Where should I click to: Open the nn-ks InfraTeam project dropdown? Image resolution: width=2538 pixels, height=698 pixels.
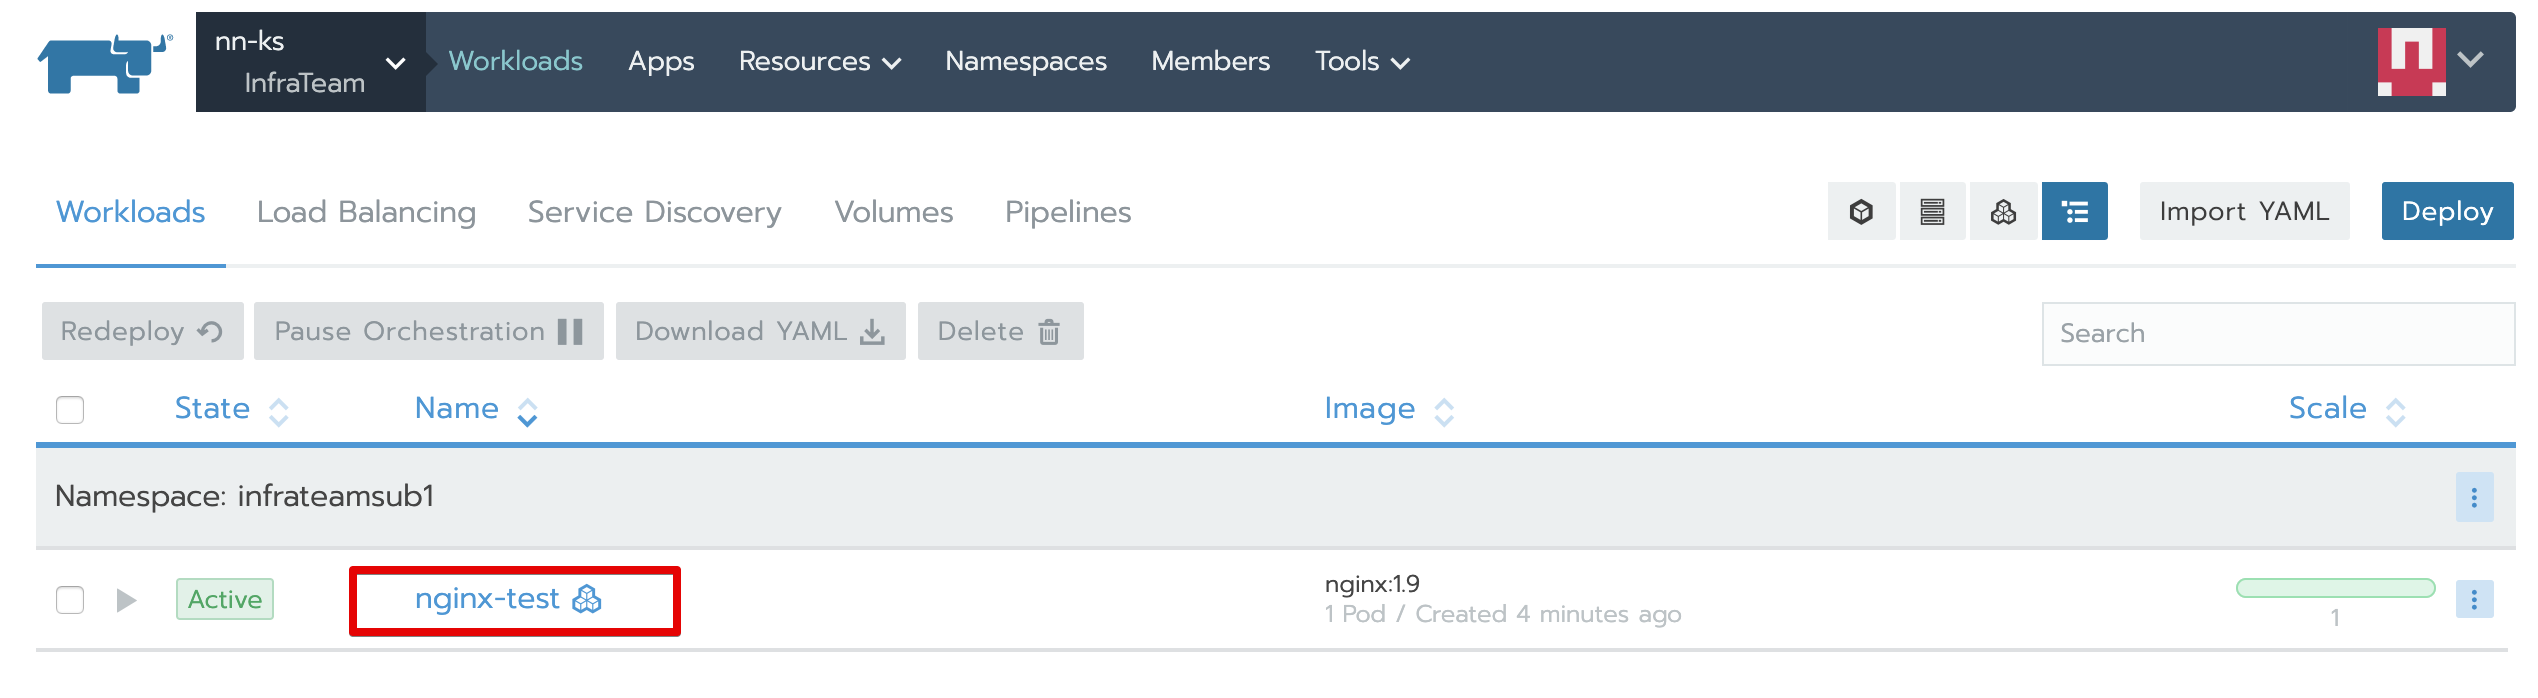[310, 62]
